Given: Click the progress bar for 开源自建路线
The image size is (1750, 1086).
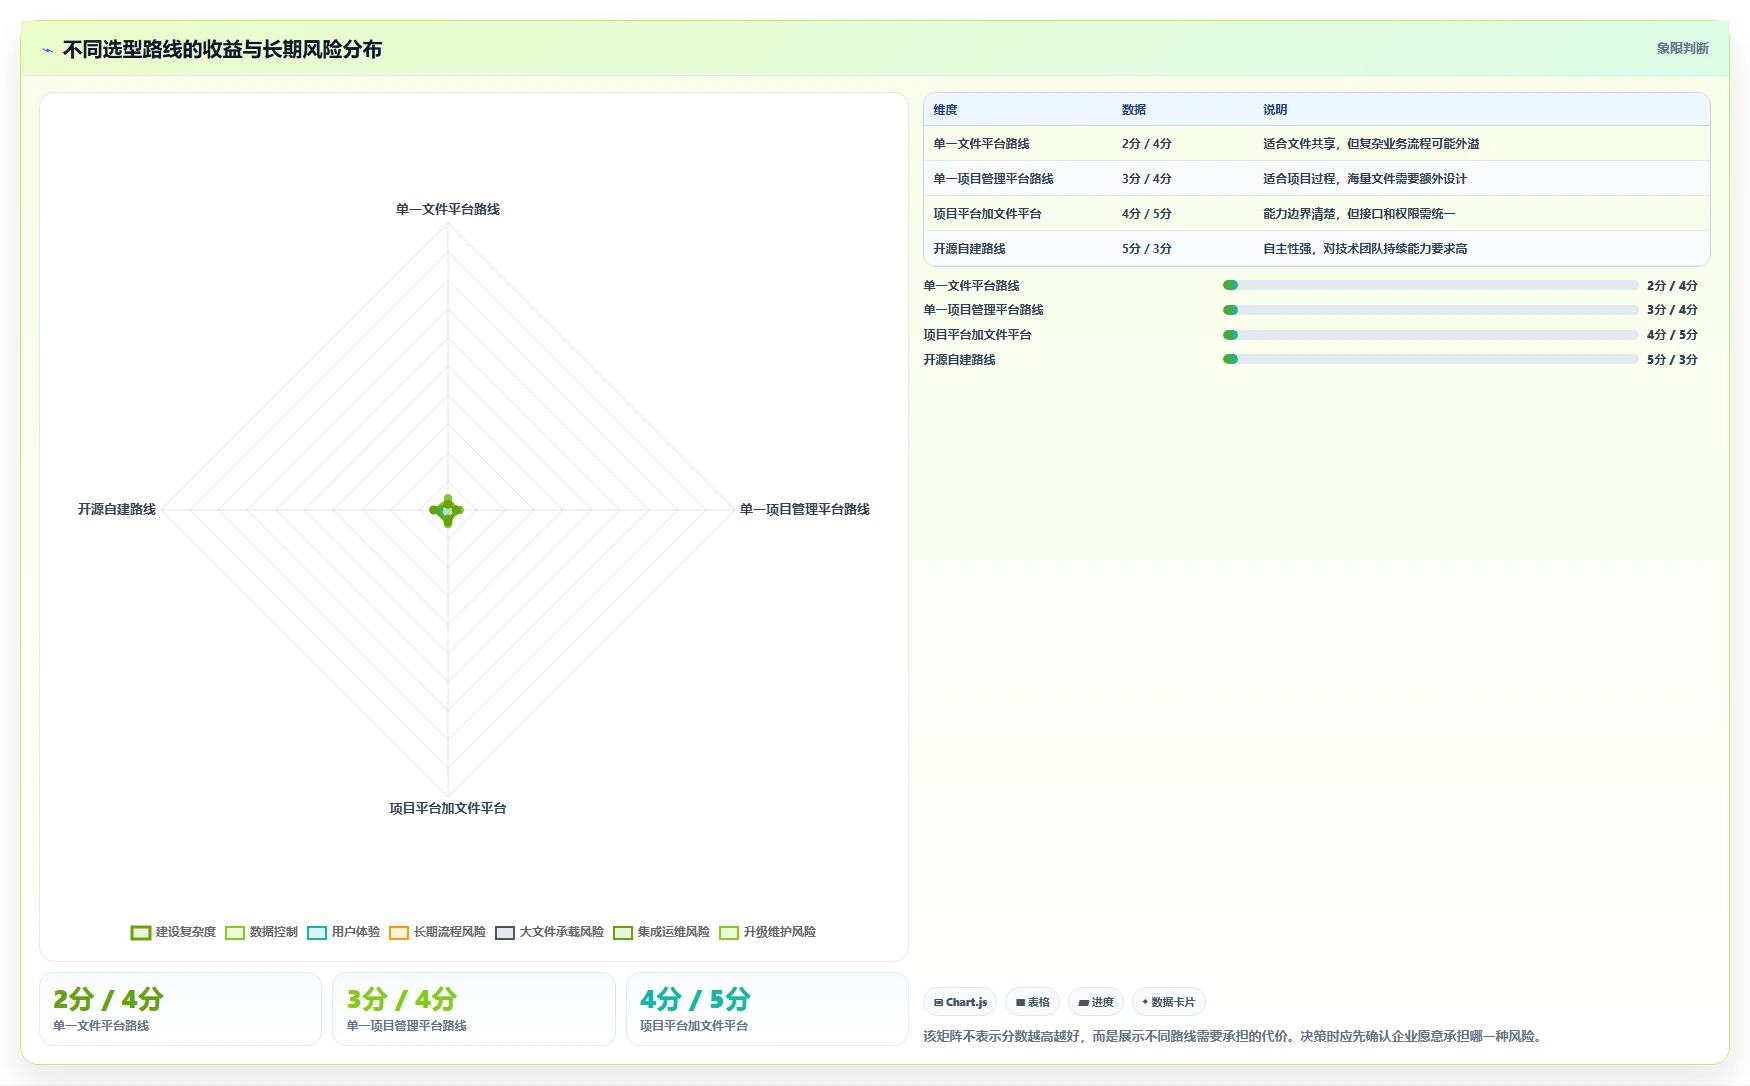Looking at the screenshot, I should click(1430, 359).
